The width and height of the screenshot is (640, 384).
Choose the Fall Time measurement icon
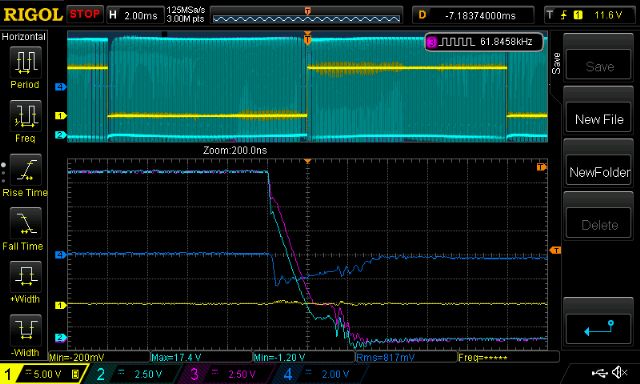[x=25, y=224]
